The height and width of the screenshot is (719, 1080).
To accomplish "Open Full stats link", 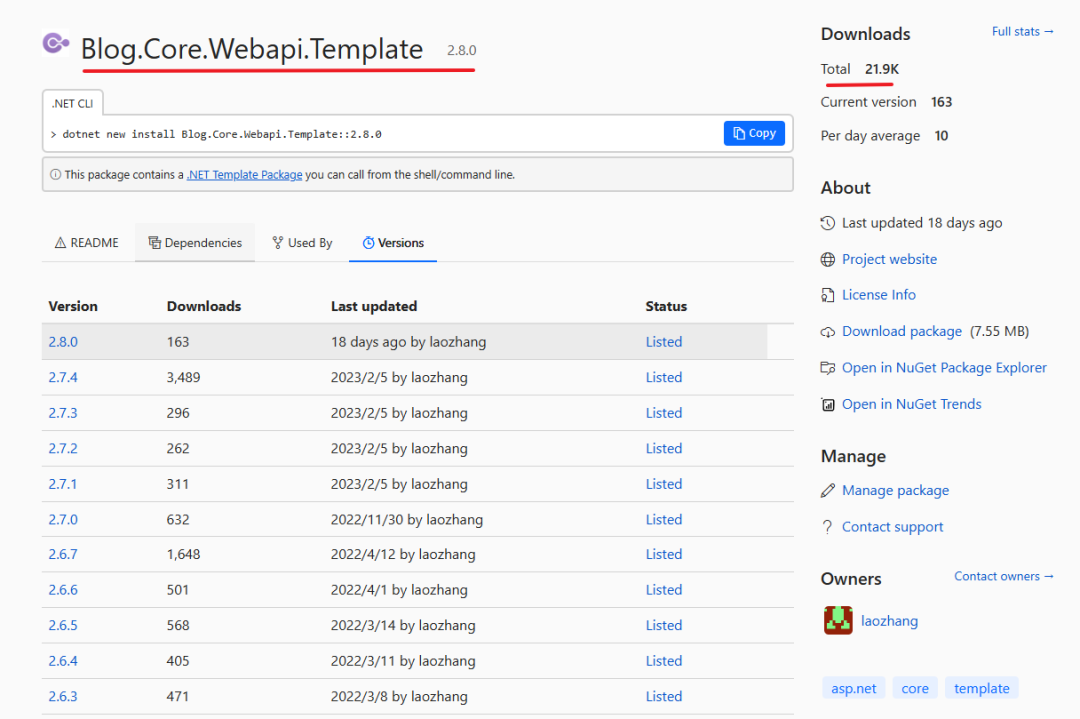I will (x=1022, y=32).
